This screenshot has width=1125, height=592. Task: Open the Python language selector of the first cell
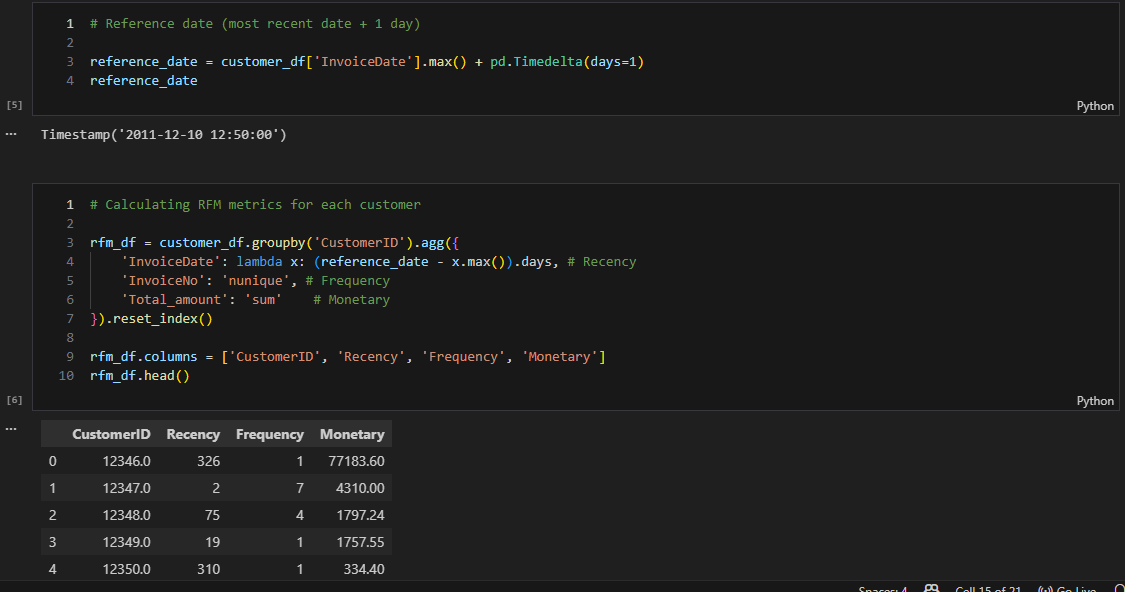click(x=1095, y=105)
